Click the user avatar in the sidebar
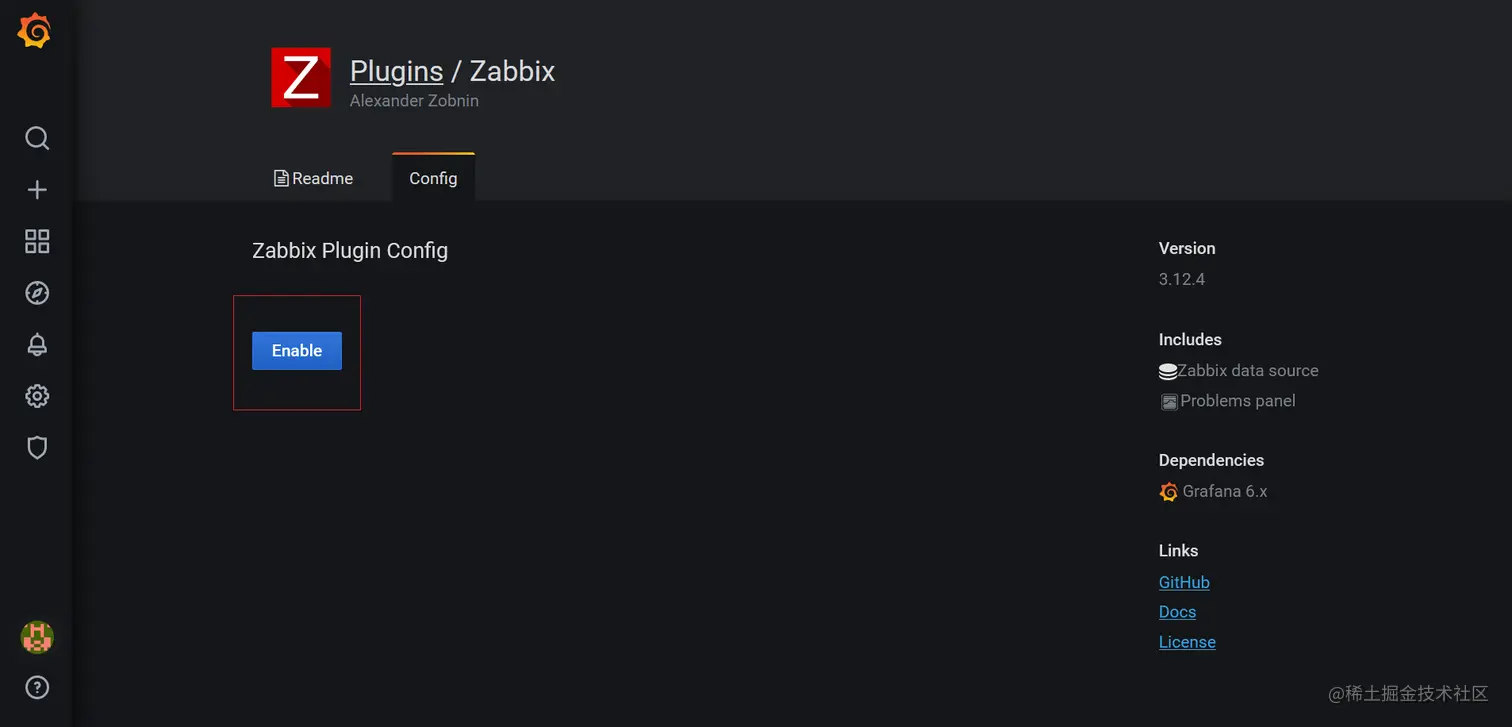This screenshot has width=1512, height=727. [x=36, y=637]
